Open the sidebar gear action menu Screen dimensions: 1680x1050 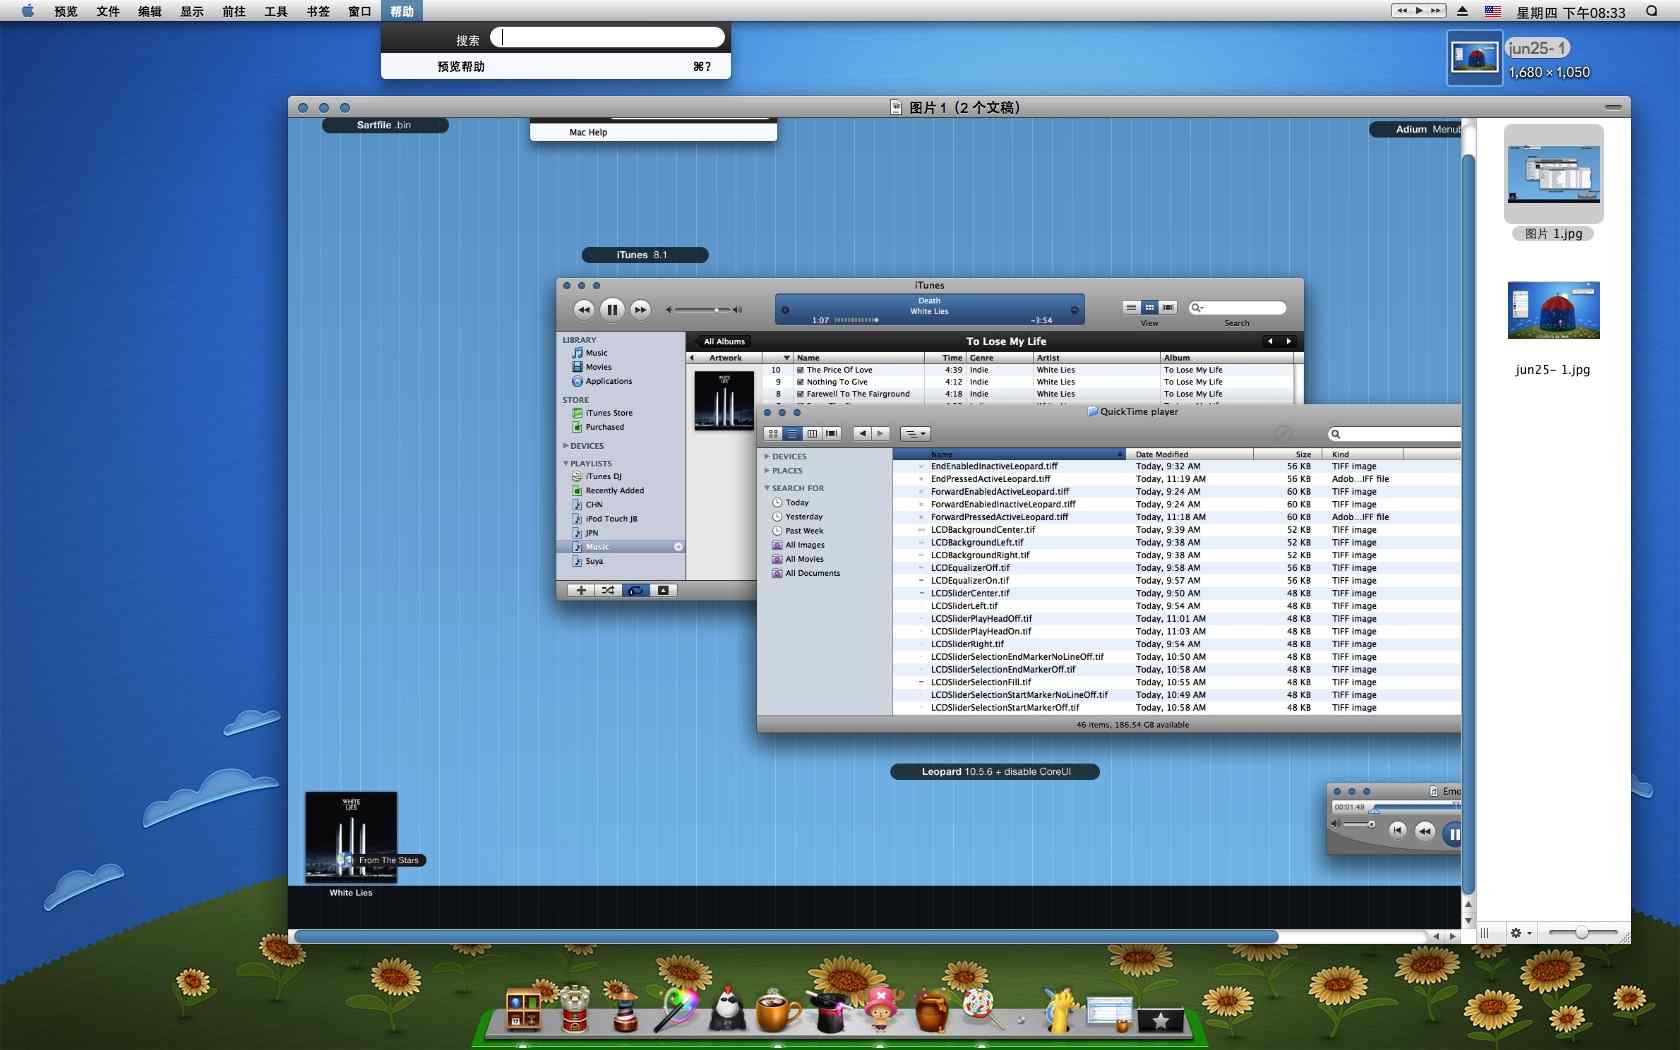[1520, 933]
